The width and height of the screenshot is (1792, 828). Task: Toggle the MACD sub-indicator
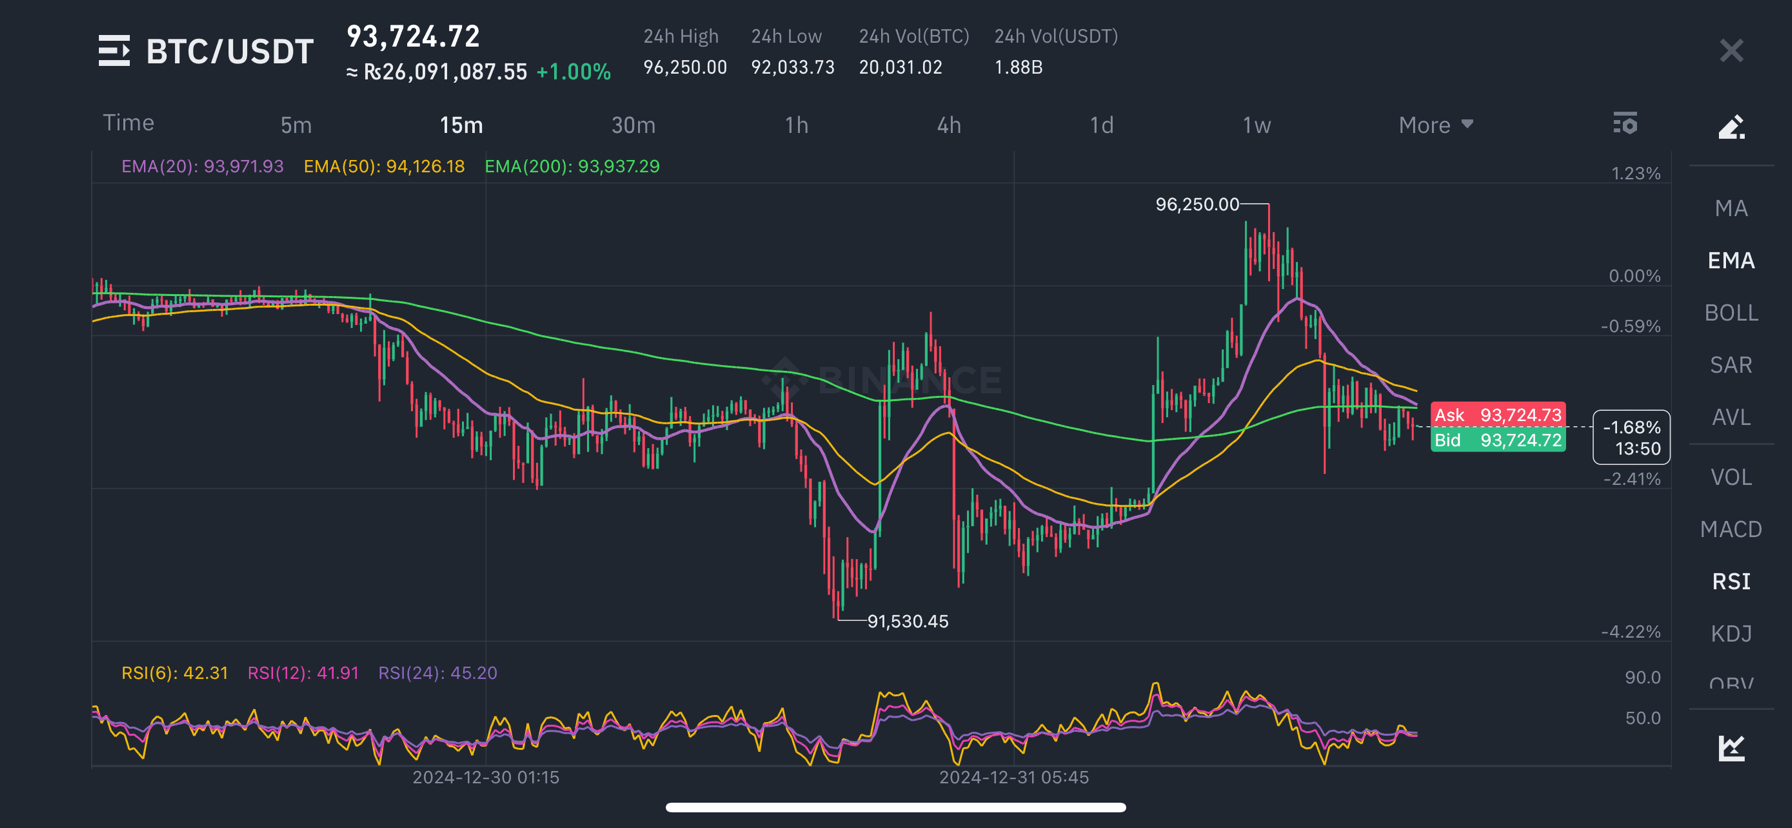click(x=1731, y=529)
